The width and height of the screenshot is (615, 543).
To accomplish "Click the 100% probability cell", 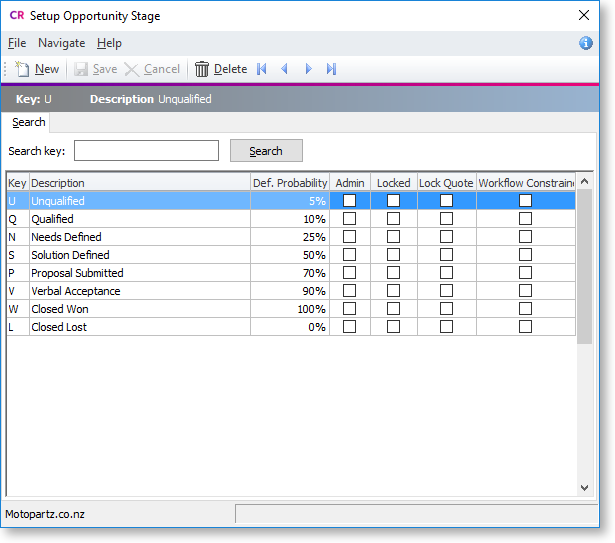I will tap(290, 309).
